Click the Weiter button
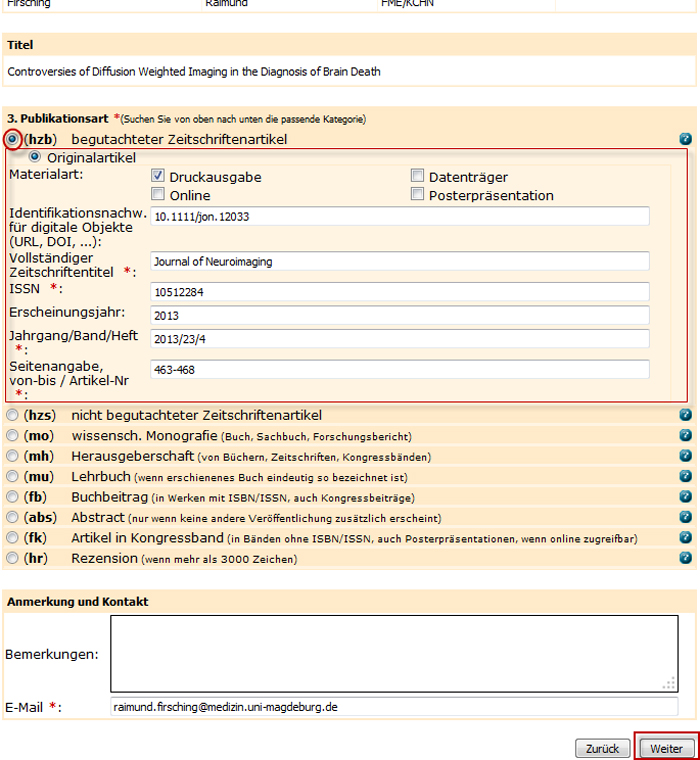700x760 pixels. [x=667, y=748]
